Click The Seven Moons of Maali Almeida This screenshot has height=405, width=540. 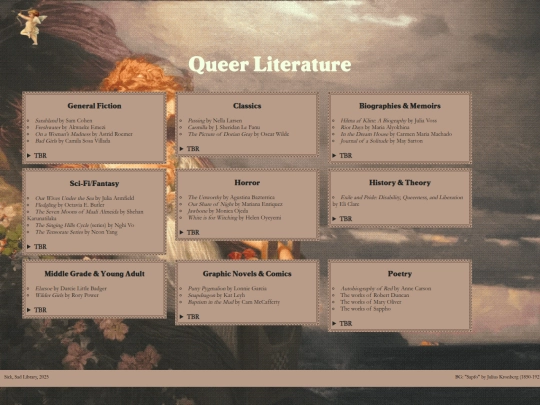tap(85, 215)
